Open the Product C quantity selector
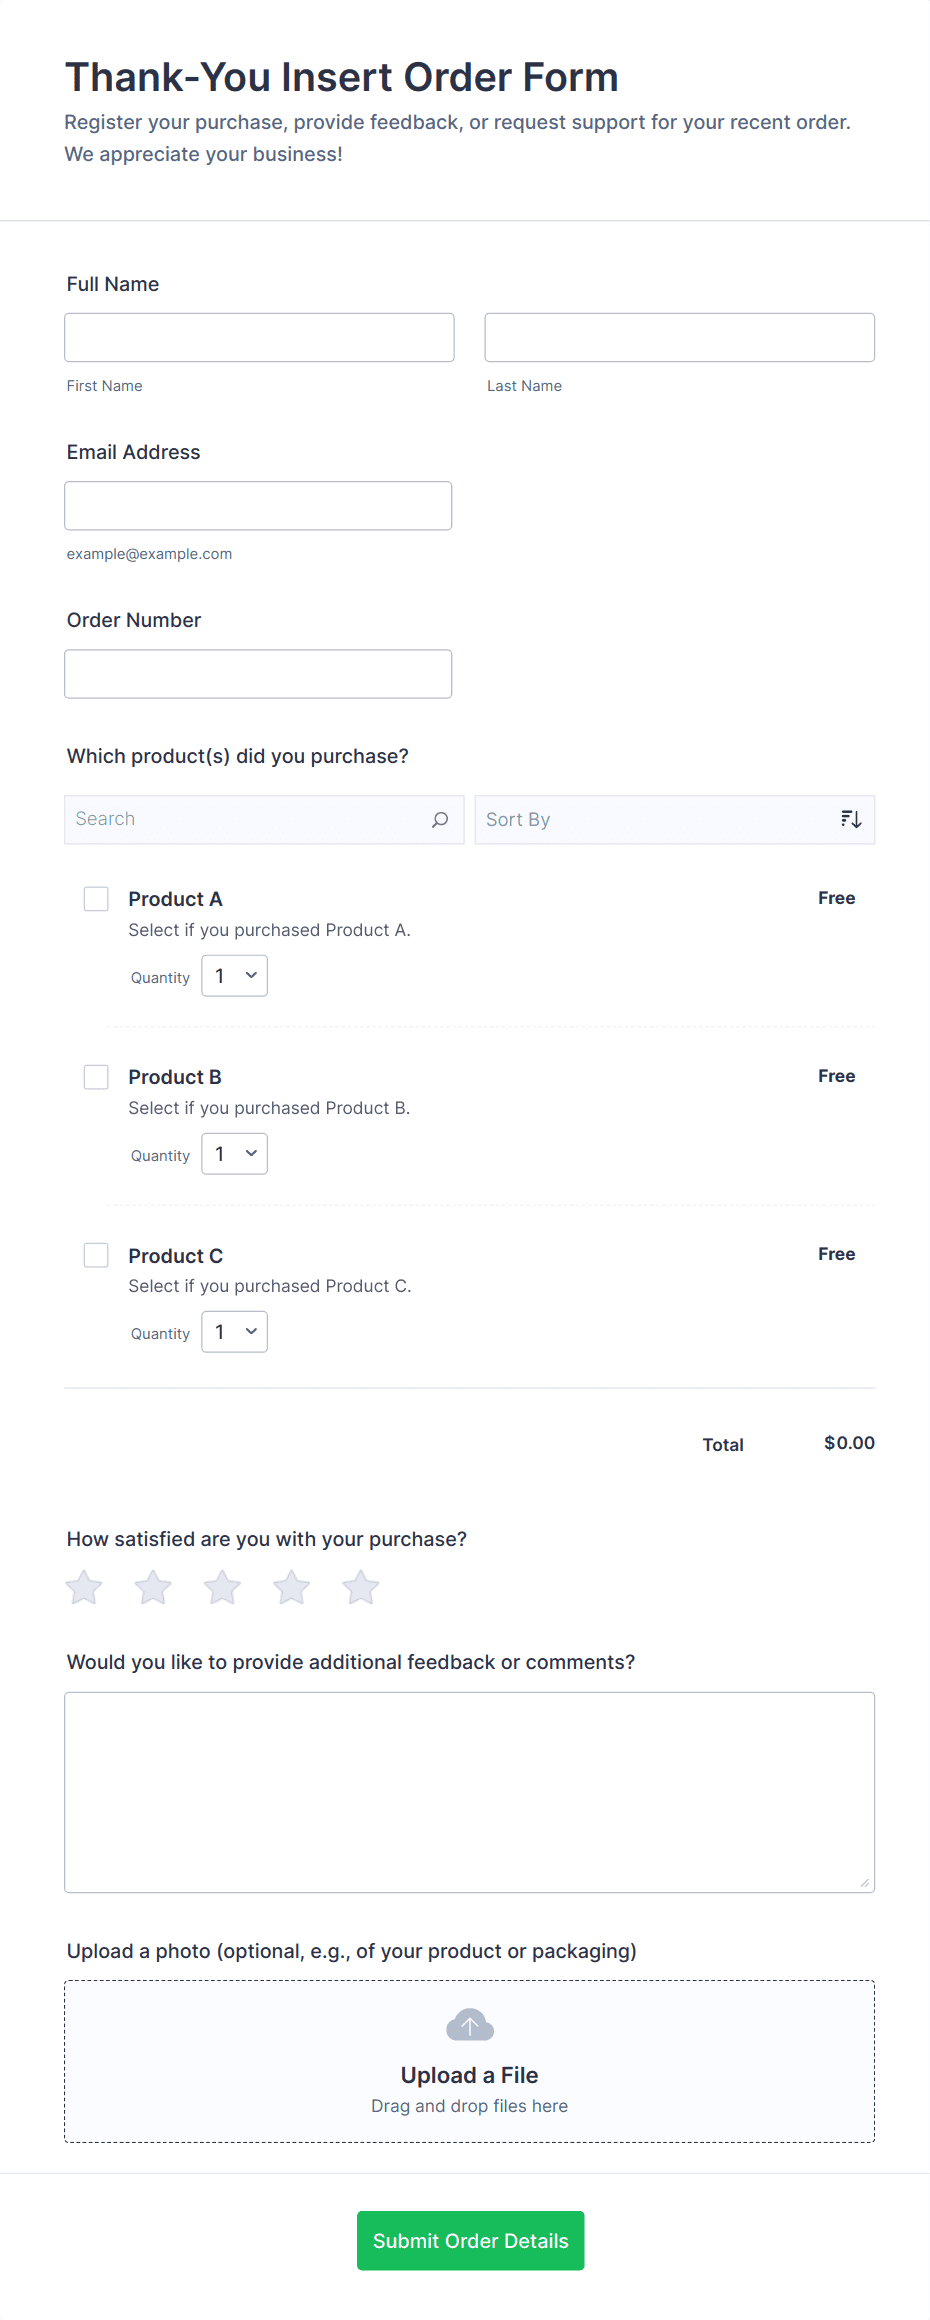The width and height of the screenshot is (930, 2320). coord(235,1332)
